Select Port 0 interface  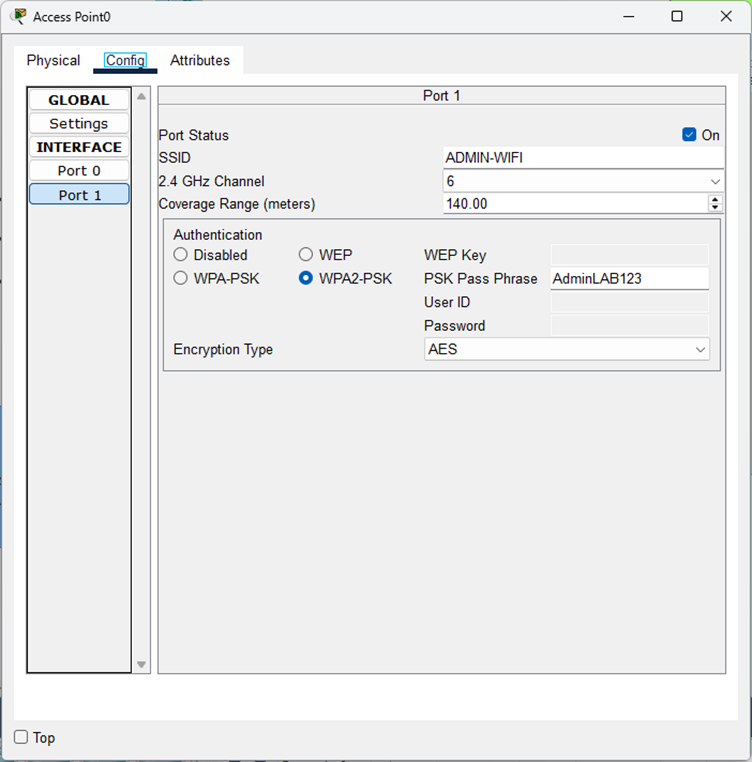[79, 171]
